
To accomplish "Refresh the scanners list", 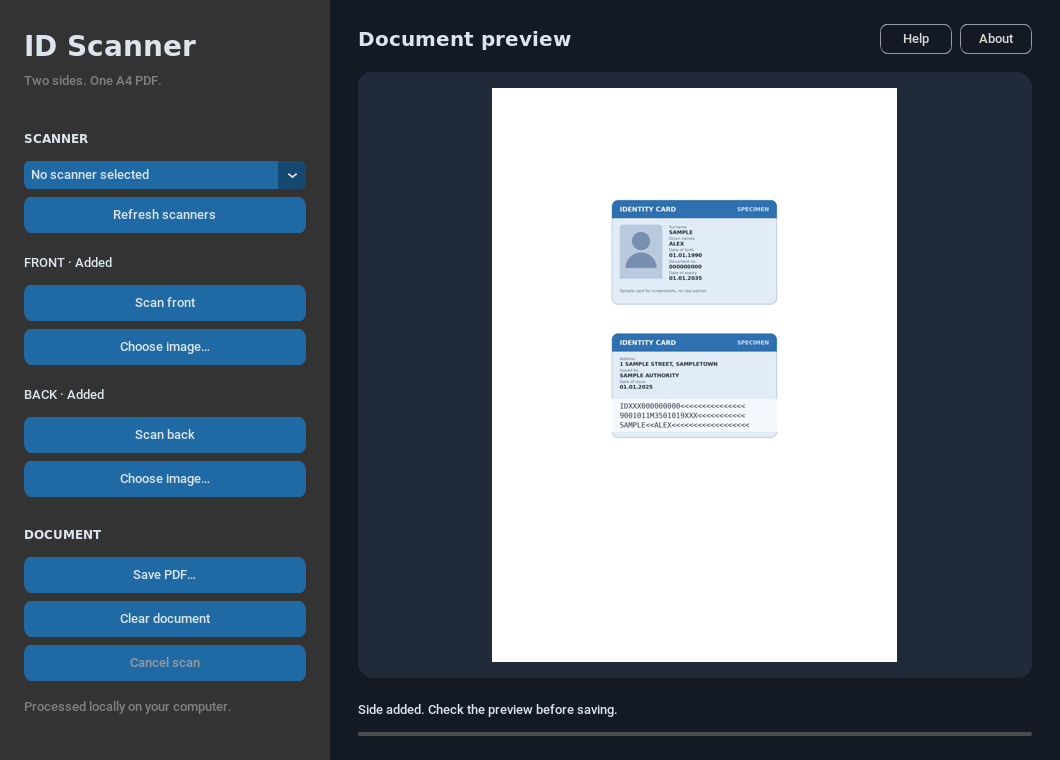I will point(165,215).
